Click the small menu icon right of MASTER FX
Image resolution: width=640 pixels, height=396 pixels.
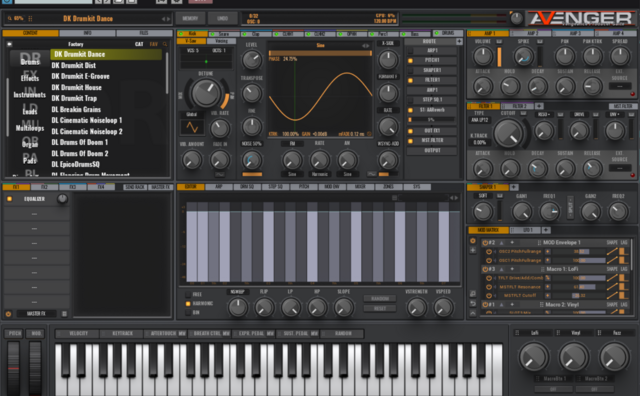click(x=64, y=314)
